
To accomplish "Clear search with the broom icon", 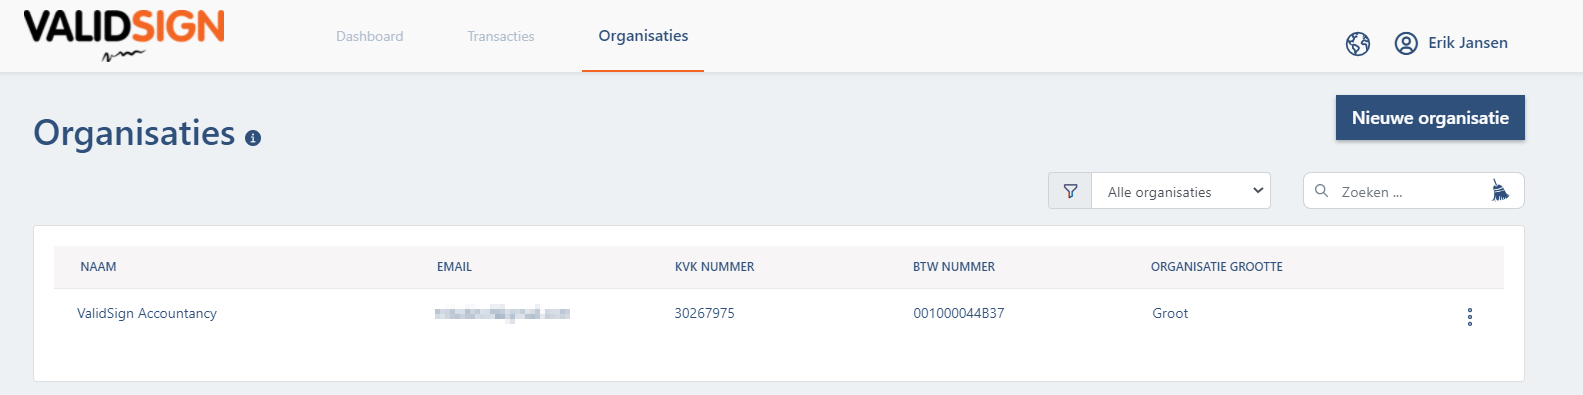I will pos(1500,190).
